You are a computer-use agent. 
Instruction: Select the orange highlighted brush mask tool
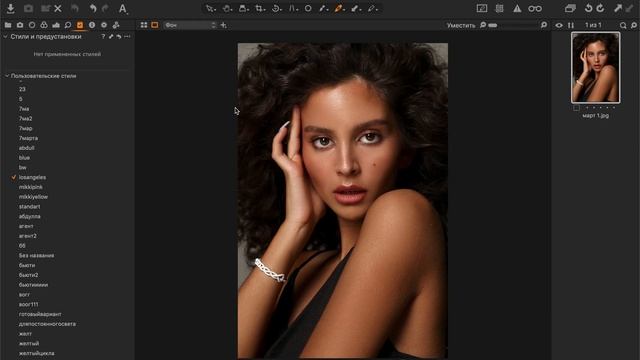(x=339, y=8)
